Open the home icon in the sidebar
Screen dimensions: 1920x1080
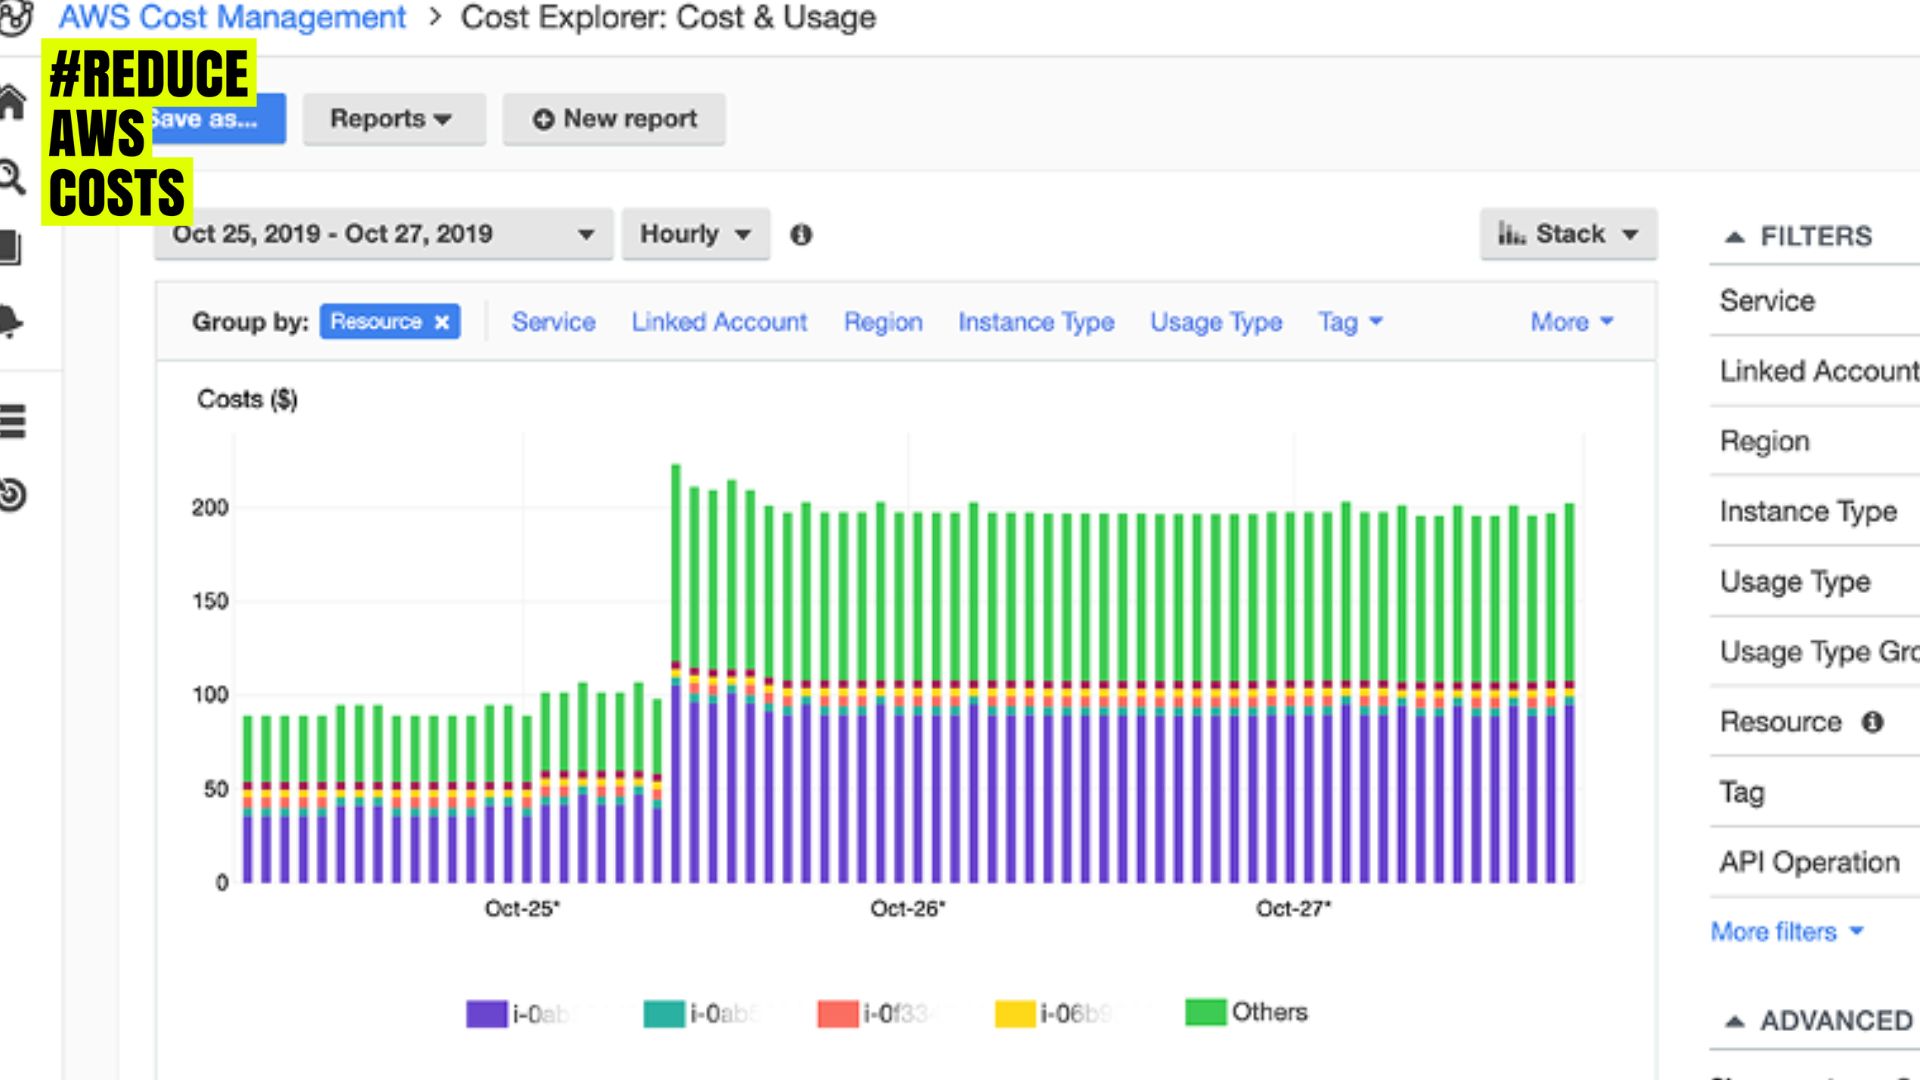point(12,102)
